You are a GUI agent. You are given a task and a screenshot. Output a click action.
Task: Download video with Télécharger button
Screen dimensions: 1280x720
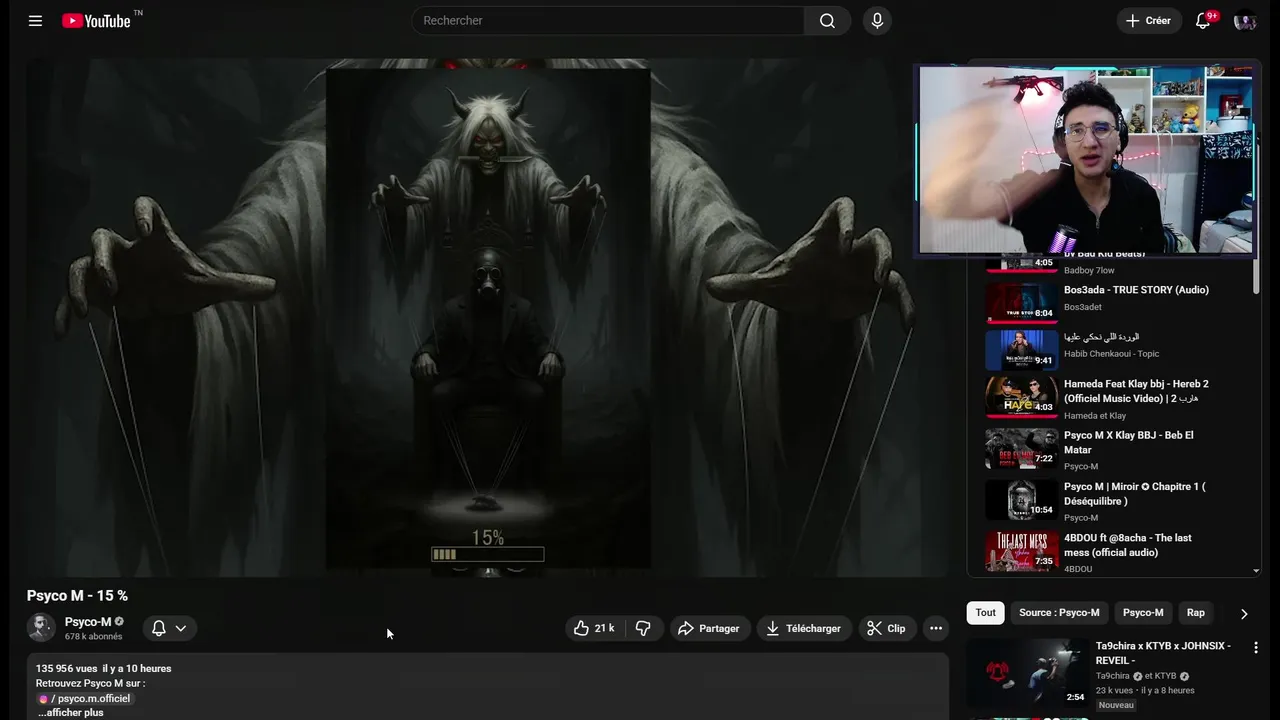point(804,628)
